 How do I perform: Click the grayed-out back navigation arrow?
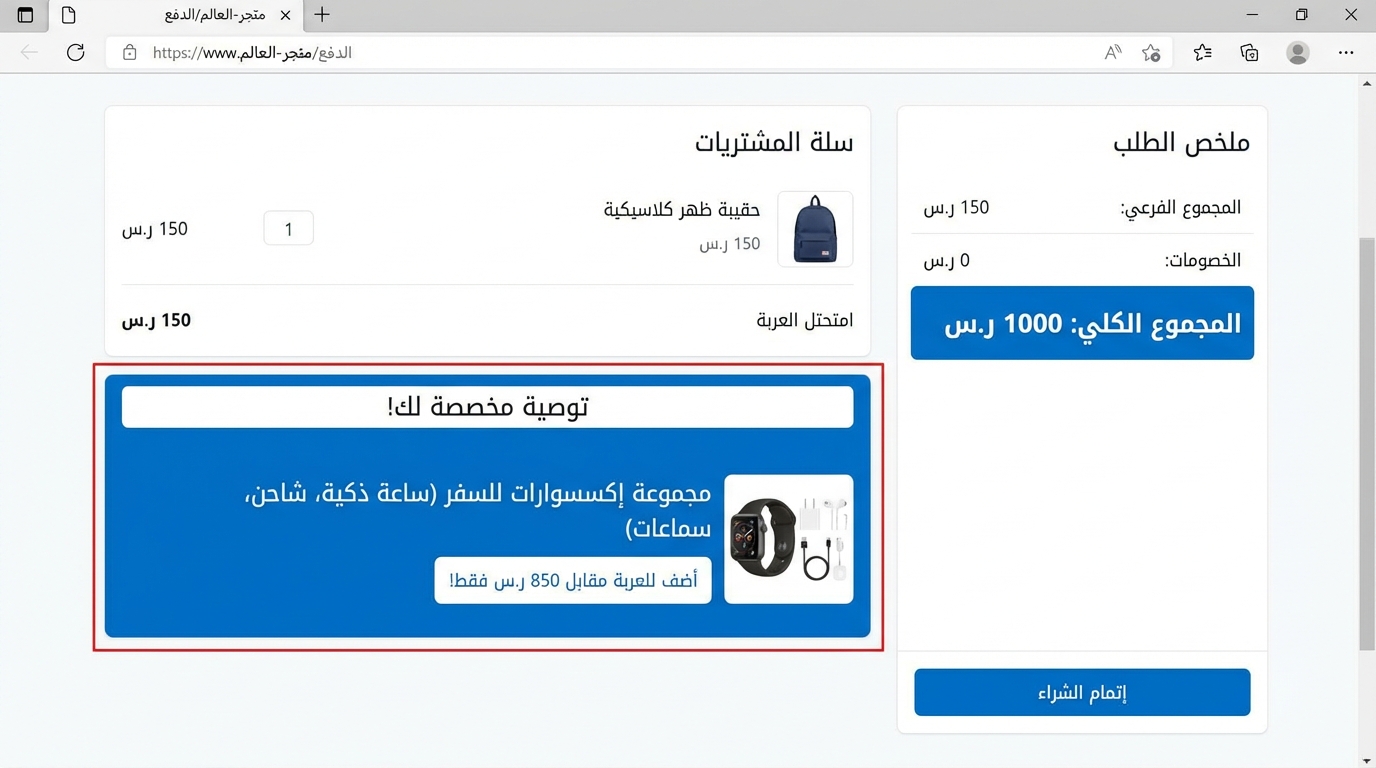29,53
